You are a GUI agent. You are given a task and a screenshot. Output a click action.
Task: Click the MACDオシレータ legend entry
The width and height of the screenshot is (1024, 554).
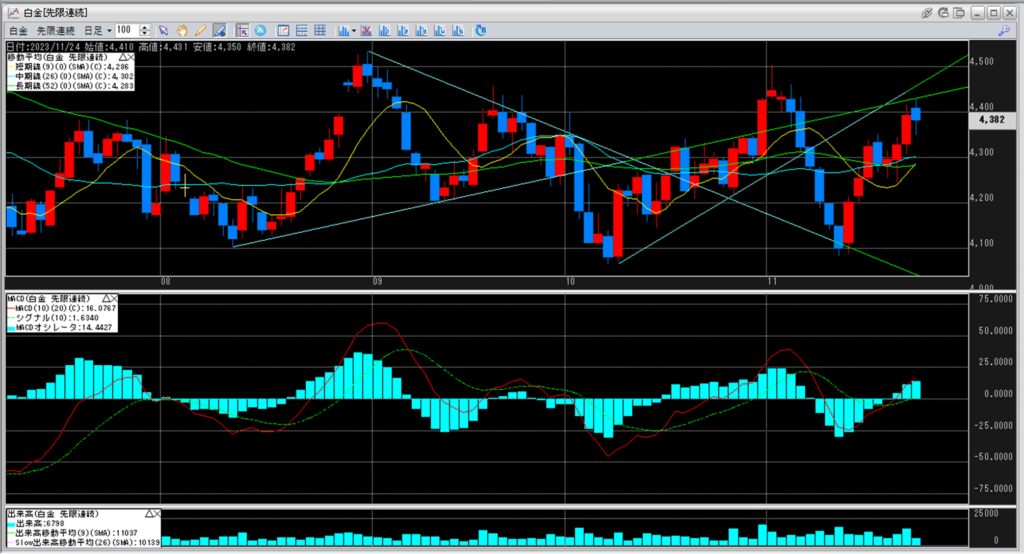tap(60, 328)
